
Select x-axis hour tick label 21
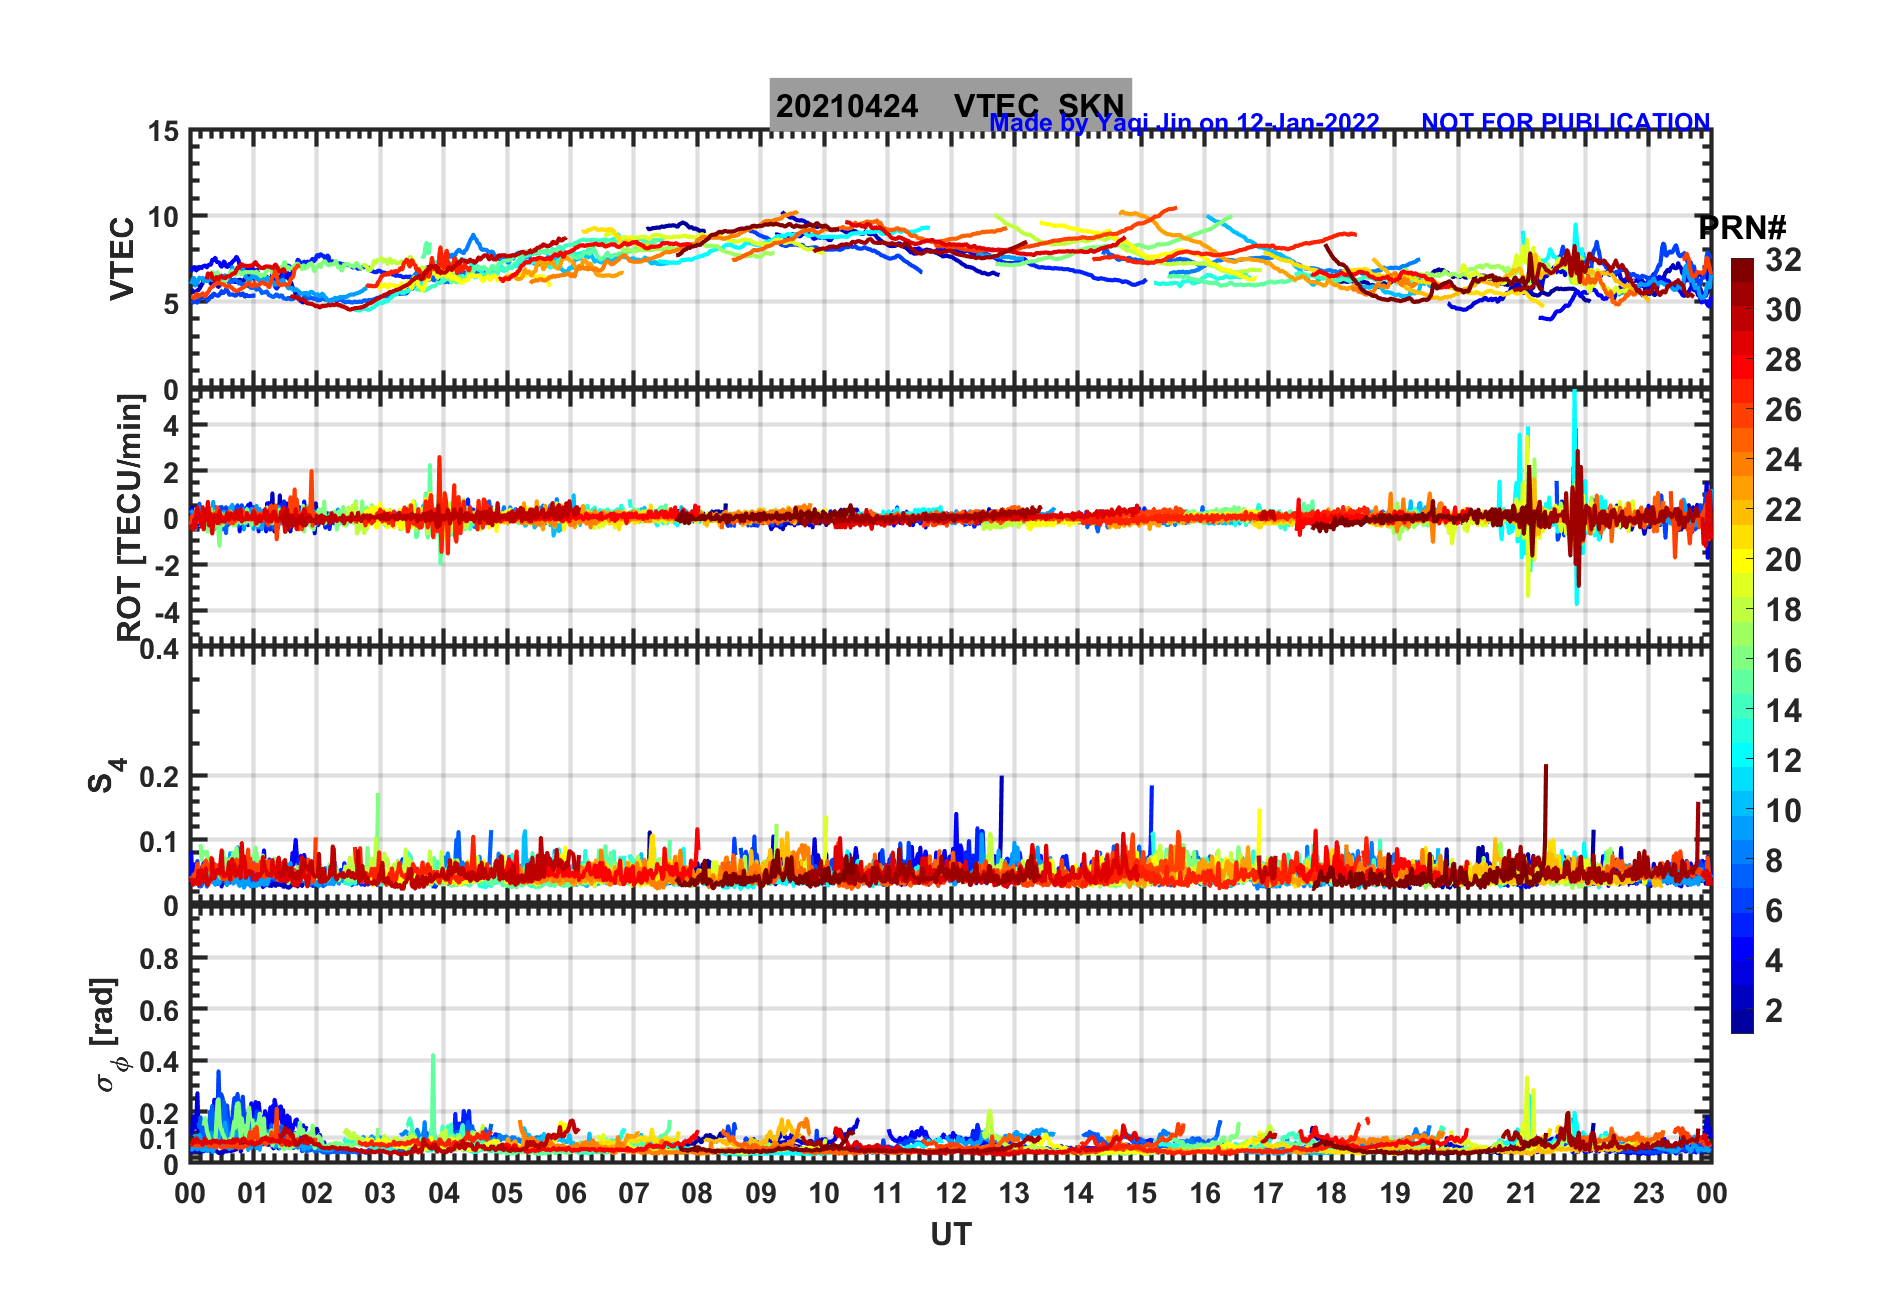(x=1522, y=1193)
